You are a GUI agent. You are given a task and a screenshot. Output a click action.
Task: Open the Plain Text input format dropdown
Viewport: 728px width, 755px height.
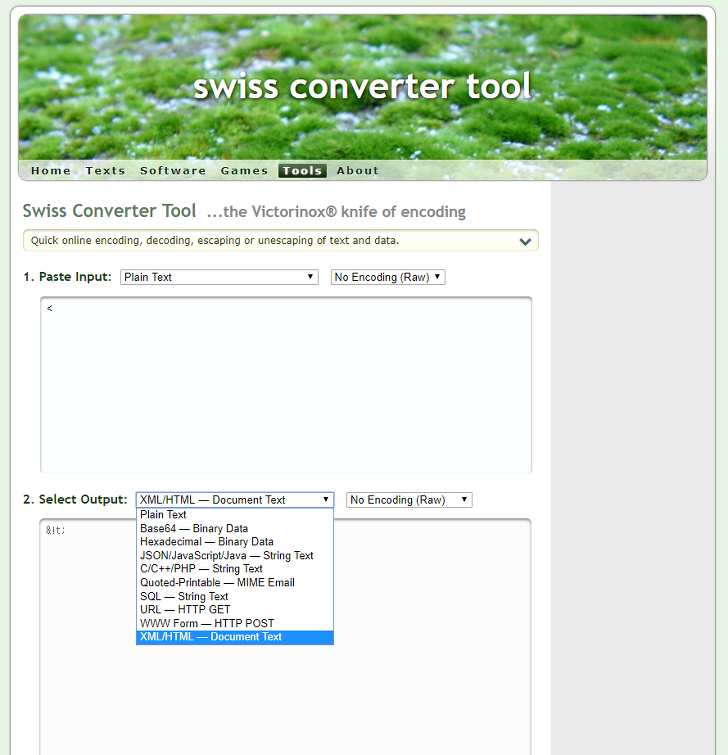tap(219, 277)
